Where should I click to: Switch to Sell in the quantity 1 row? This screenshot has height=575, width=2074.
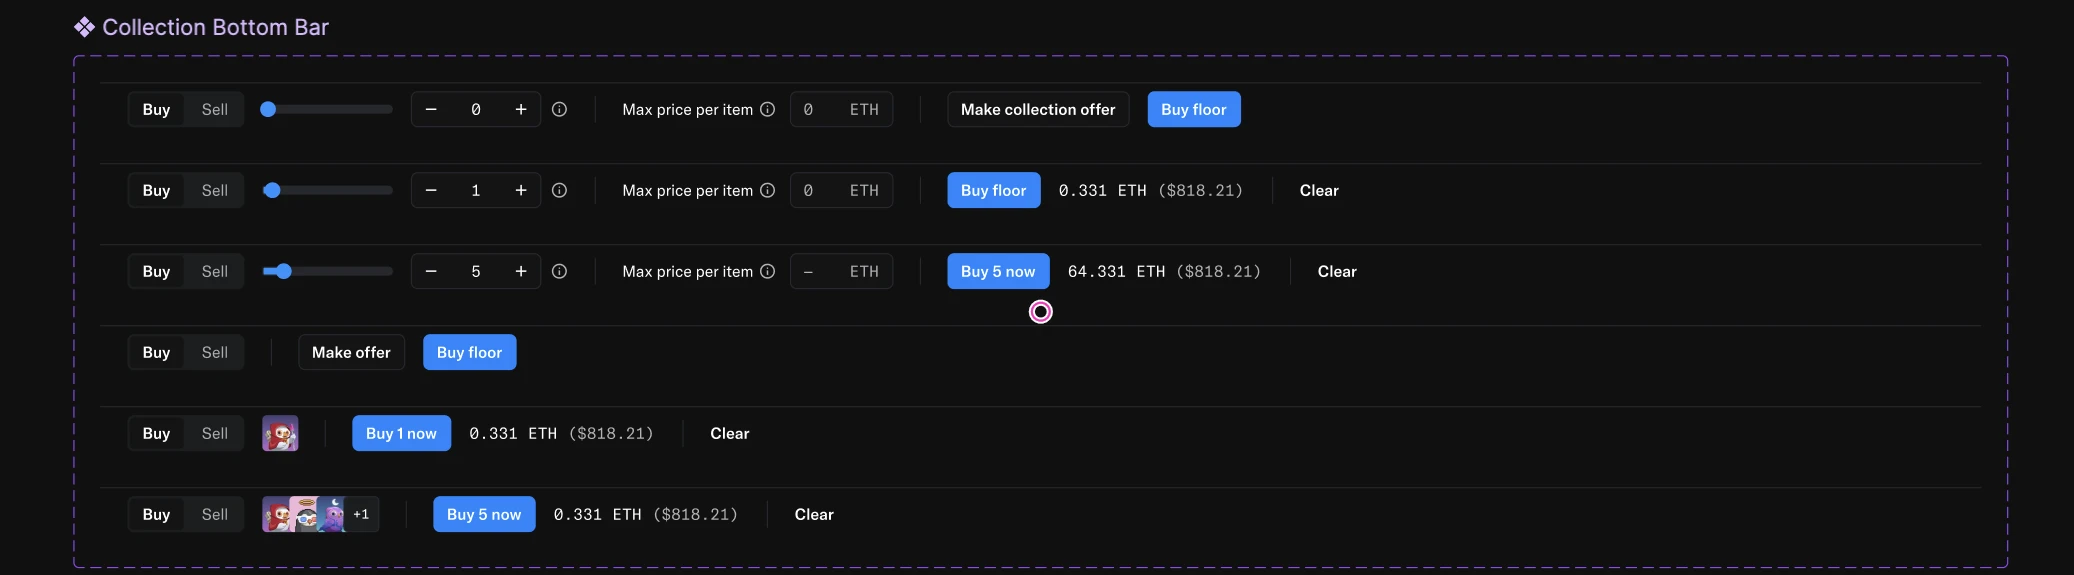click(215, 191)
